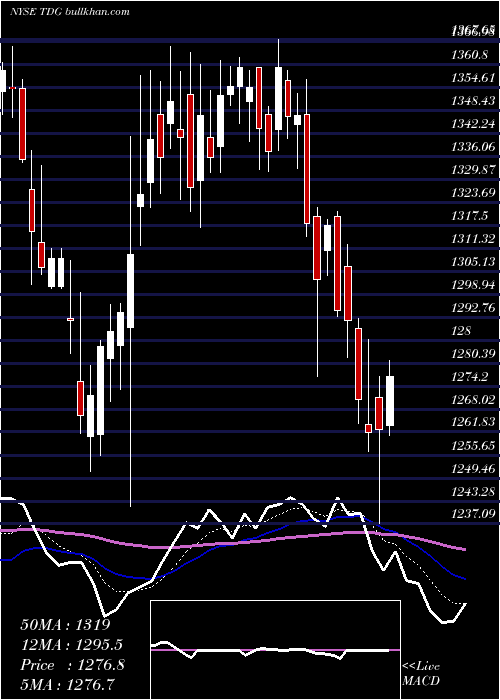Select the 1243.28 price axis label

(473, 492)
